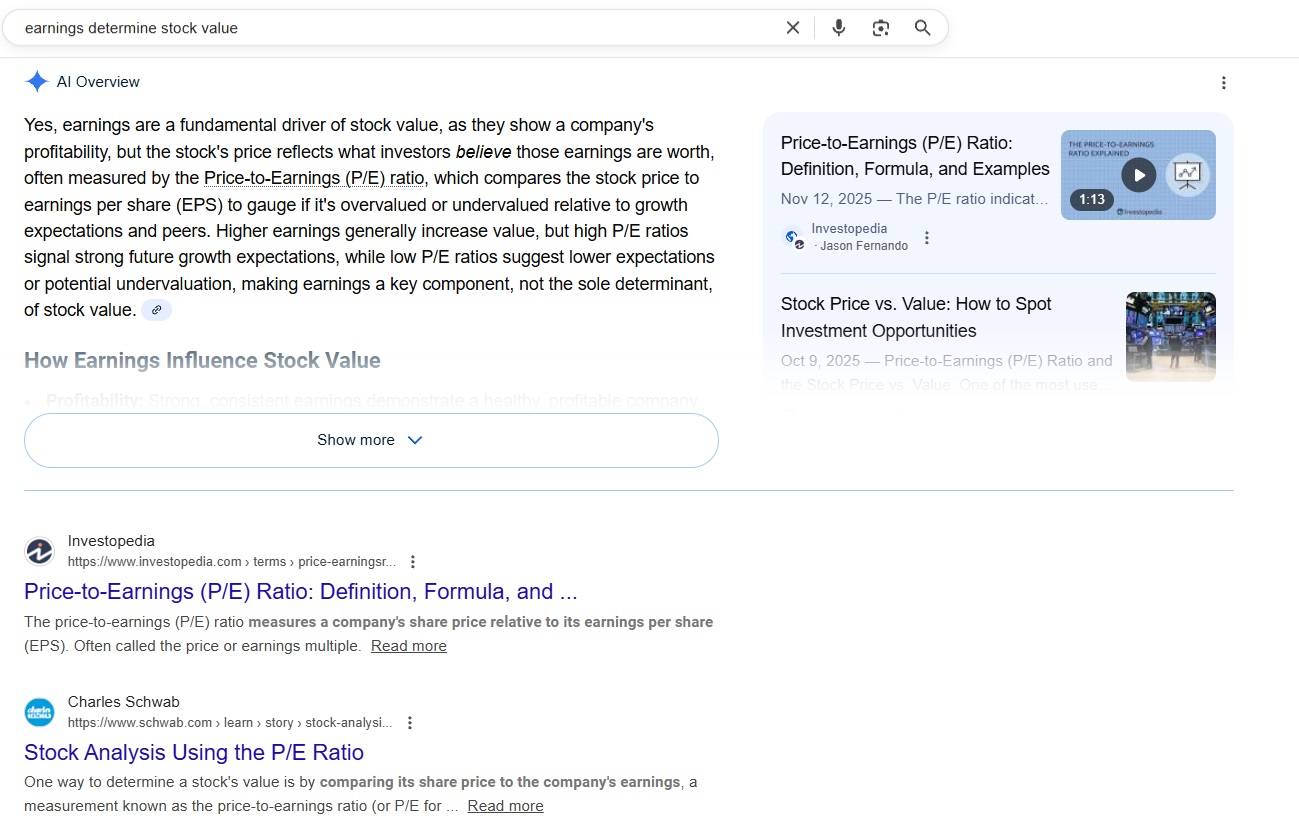Submit search with the magnifying glass icon

click(x=923, y=28)
